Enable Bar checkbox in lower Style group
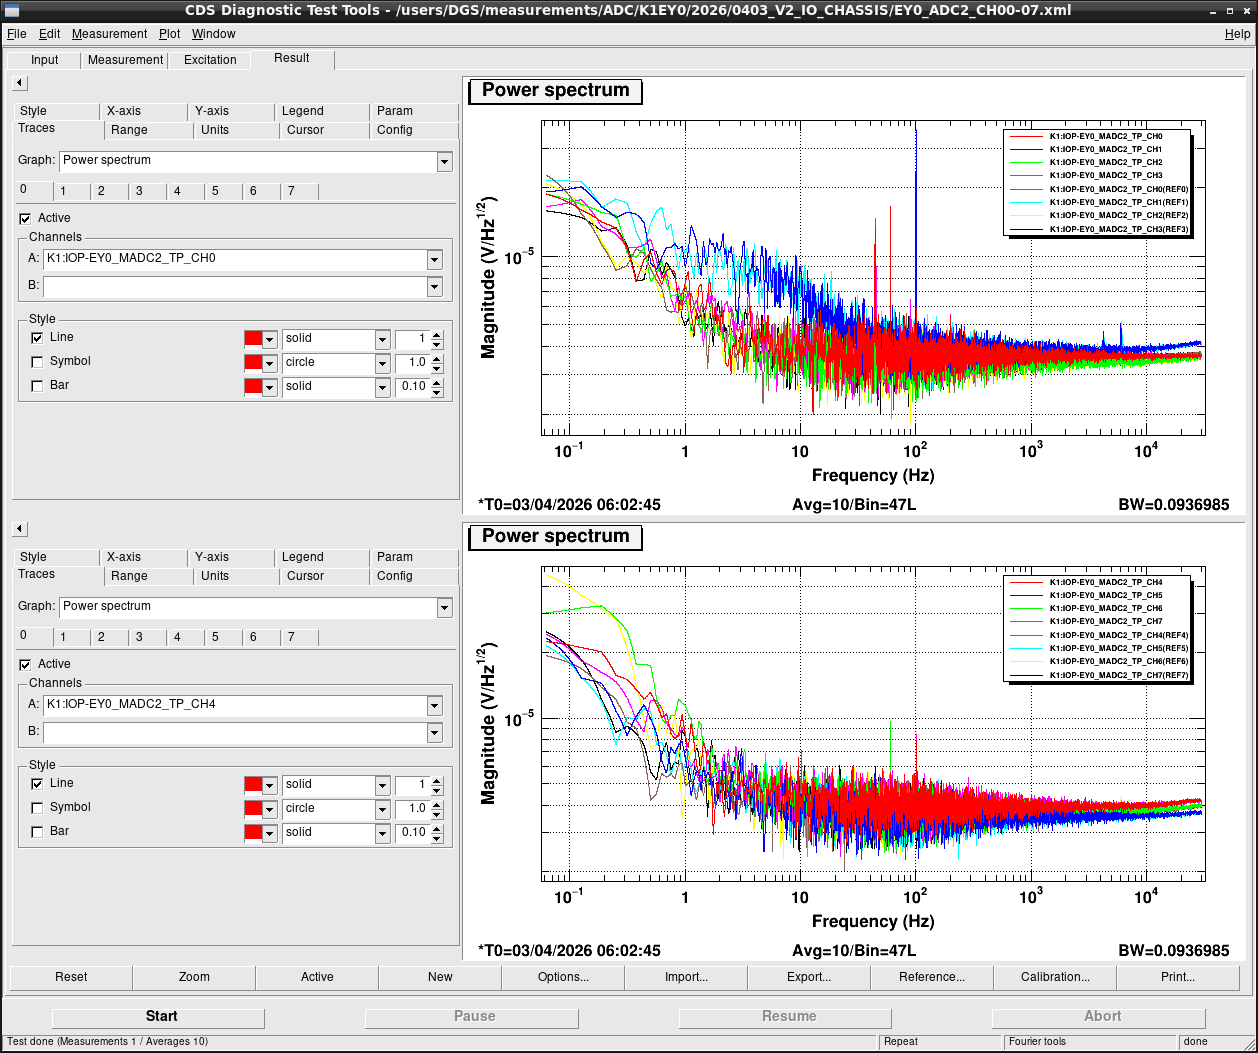This screenshot has width=1258, height=1053. (x=37, y=832)
